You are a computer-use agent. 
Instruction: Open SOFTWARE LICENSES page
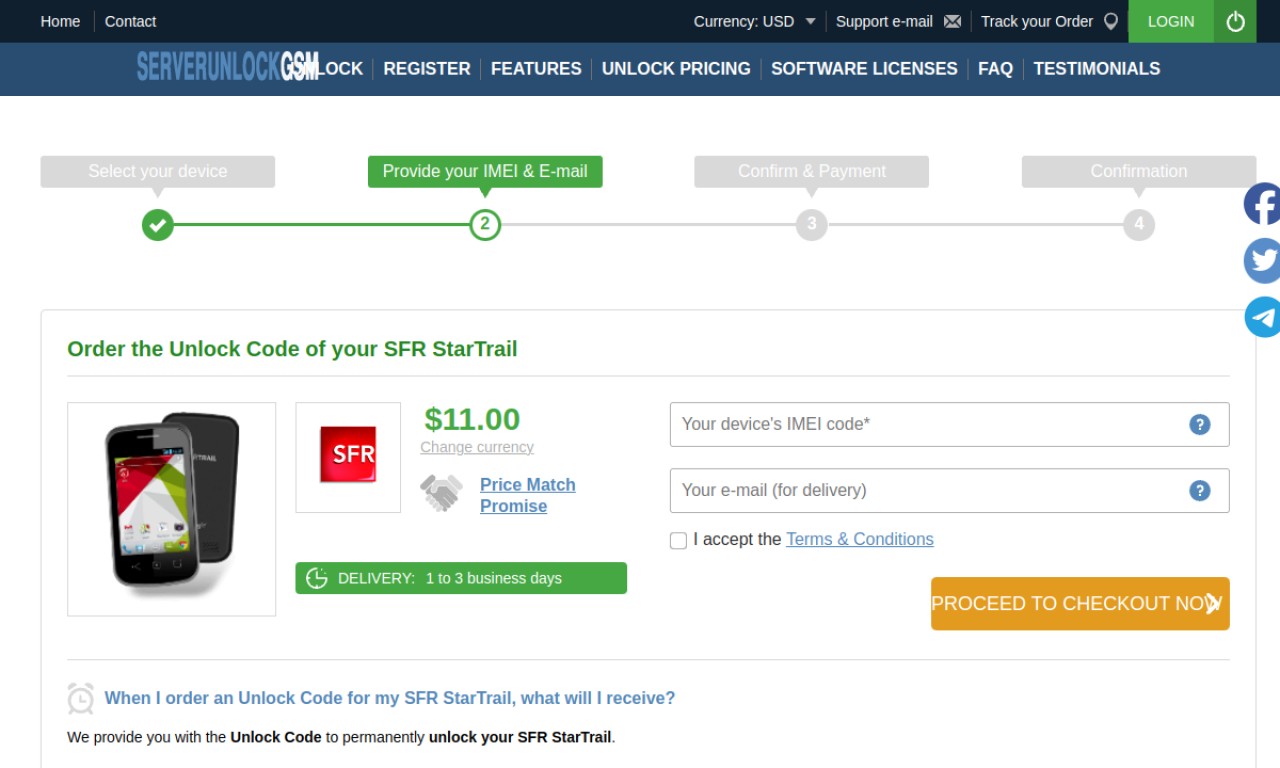[x=864, y=68]
